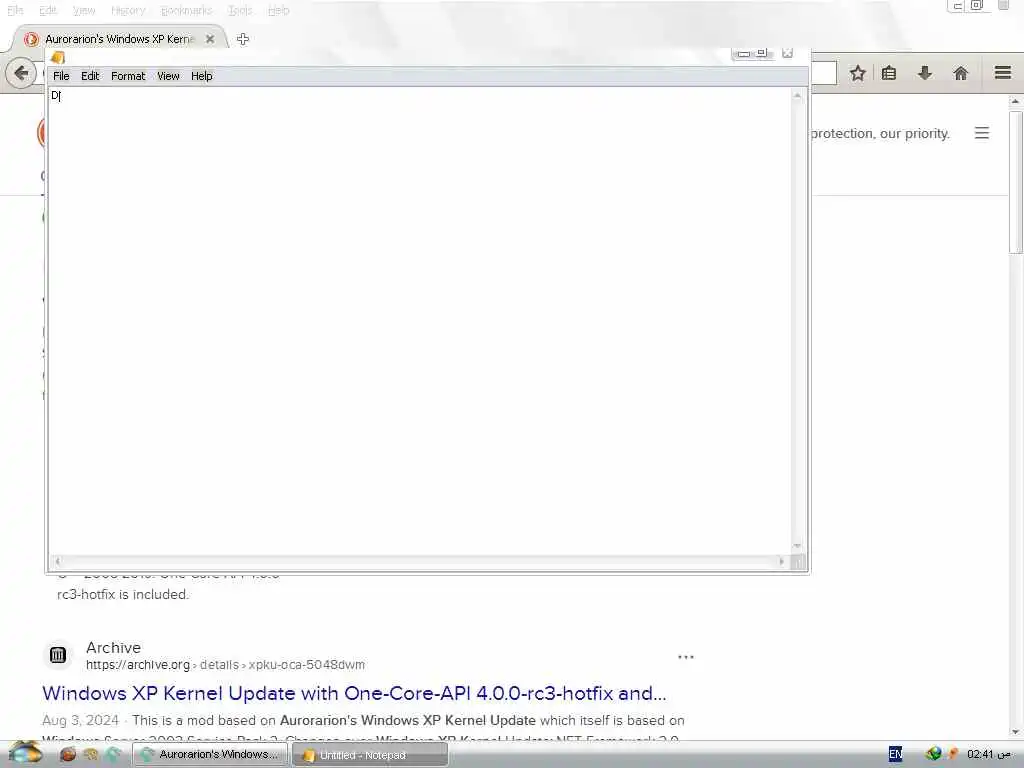Click the Archive site name label

tap(114, 647)
